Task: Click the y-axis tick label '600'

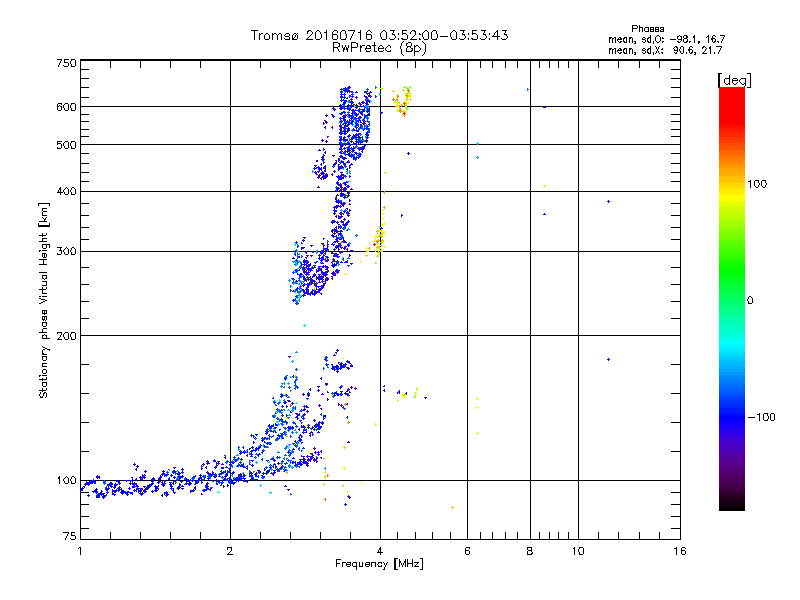Action: pos(66,107)
